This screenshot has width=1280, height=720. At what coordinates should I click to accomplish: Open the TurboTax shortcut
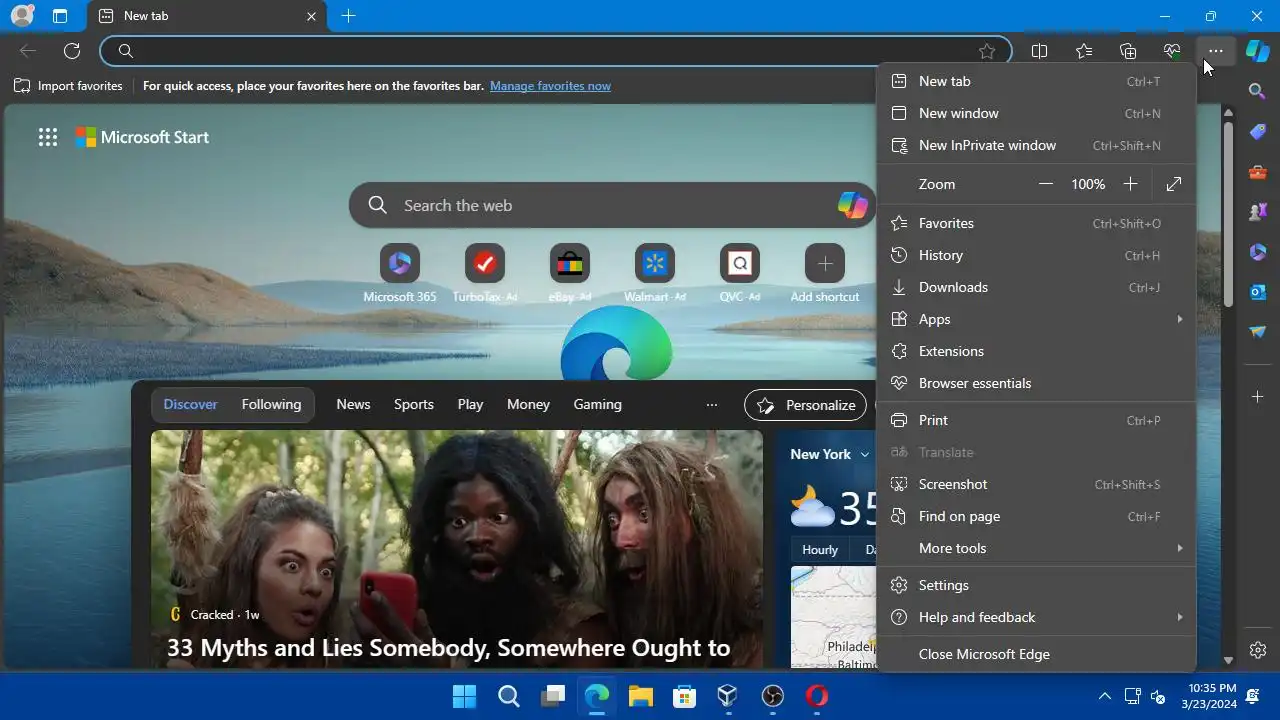[x=485, y=273]
